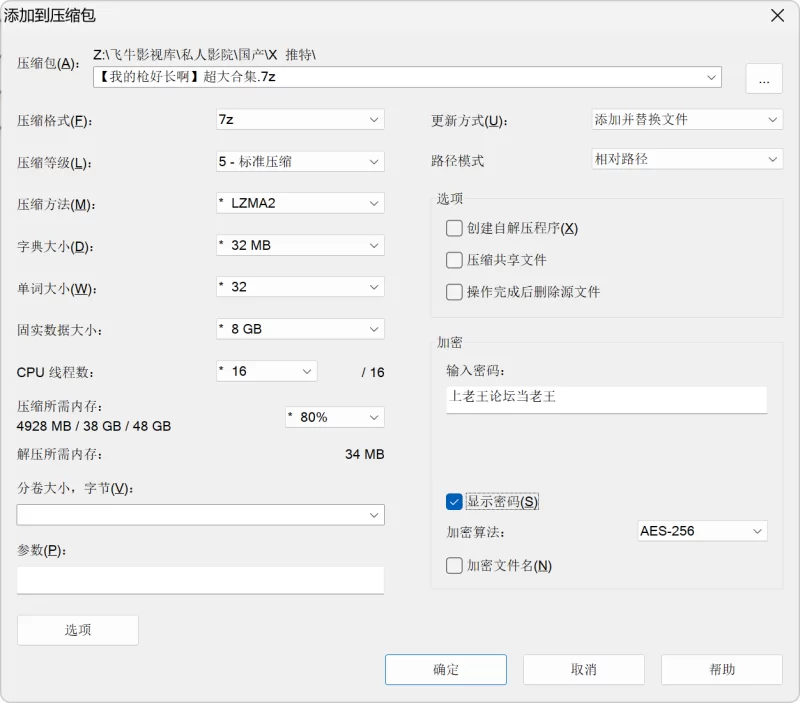Image resolution: width=800 pixels, height=703 pixels.
Task: Enable 加密文件名 checkbox
Action: pos(455,565)
